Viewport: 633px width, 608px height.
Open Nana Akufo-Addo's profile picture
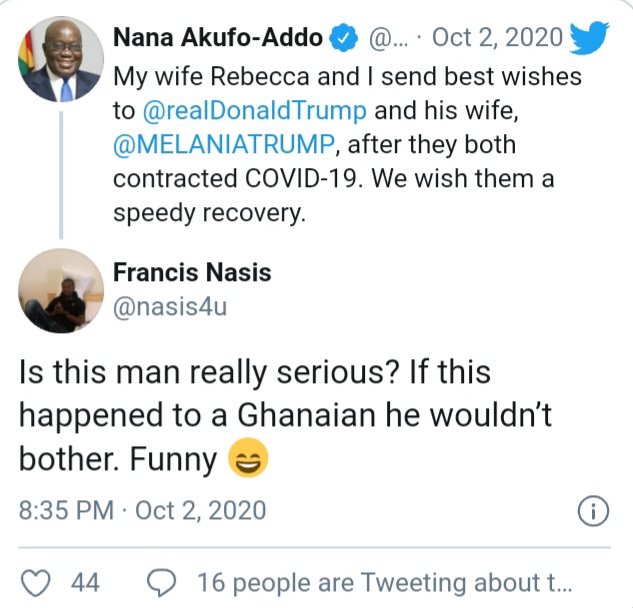click(x=59, y=61)
